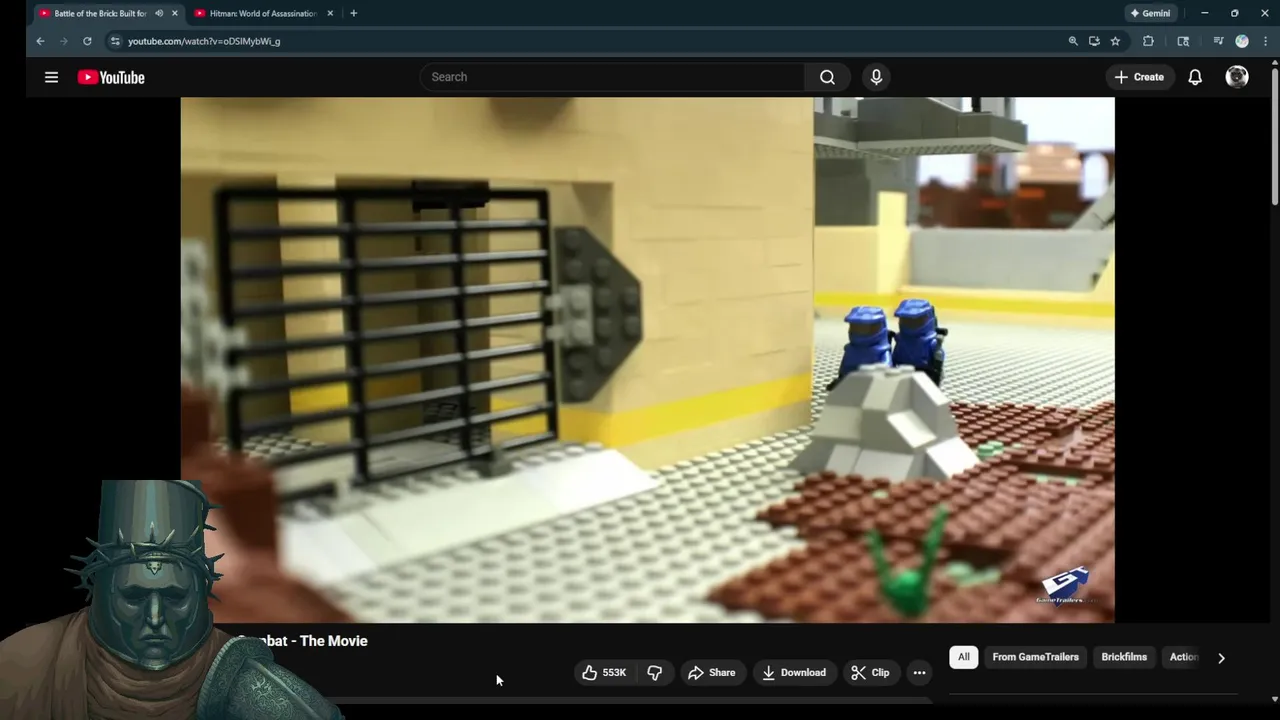Open the YouTube guide hamburger menu

pos(51,77)
